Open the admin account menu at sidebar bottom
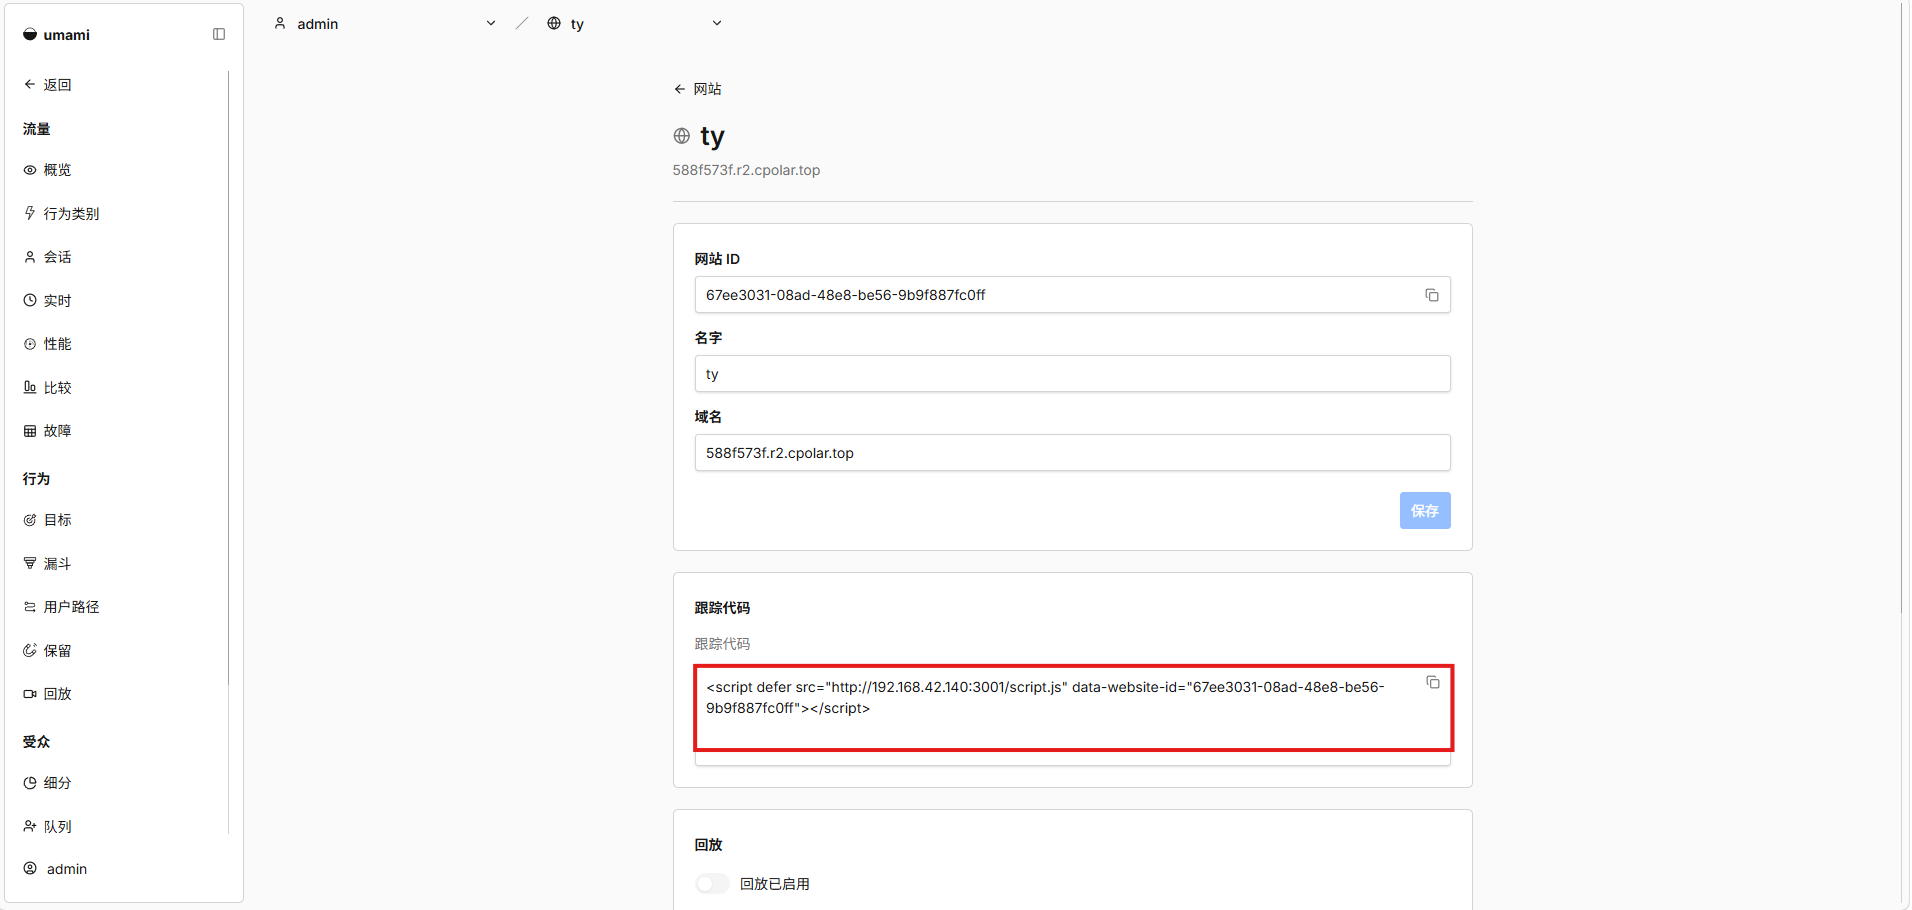The height and width of the screenshot is (910, 1912). tap(56, 869)
